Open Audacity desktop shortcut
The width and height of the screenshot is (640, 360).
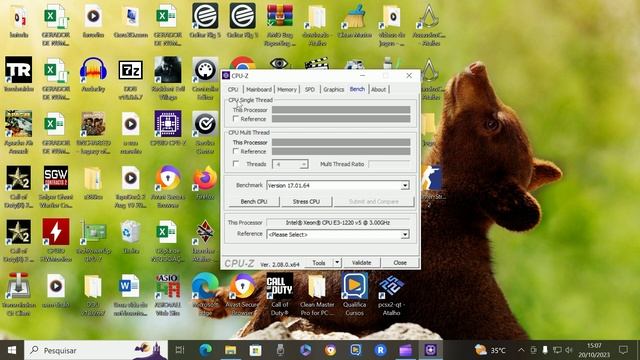(x=93, y=75)
